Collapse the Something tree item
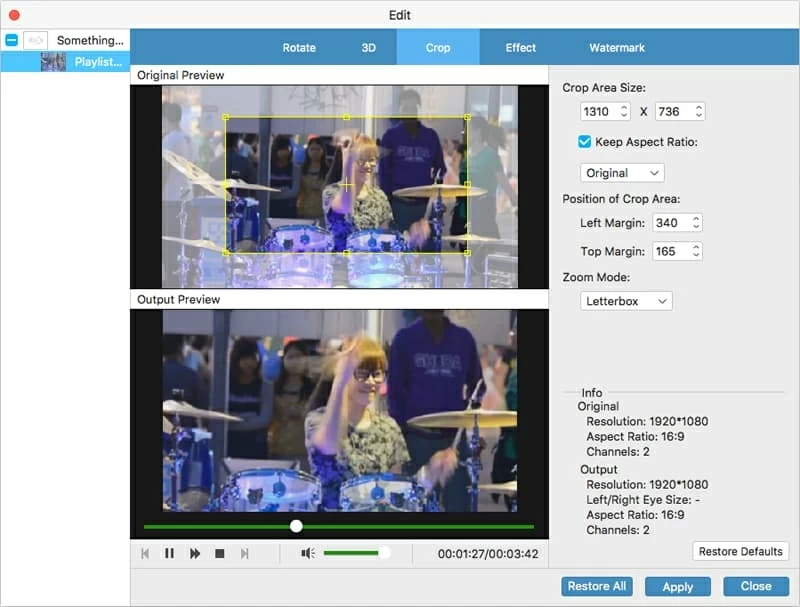800x607 pixels. coord(11,40)
